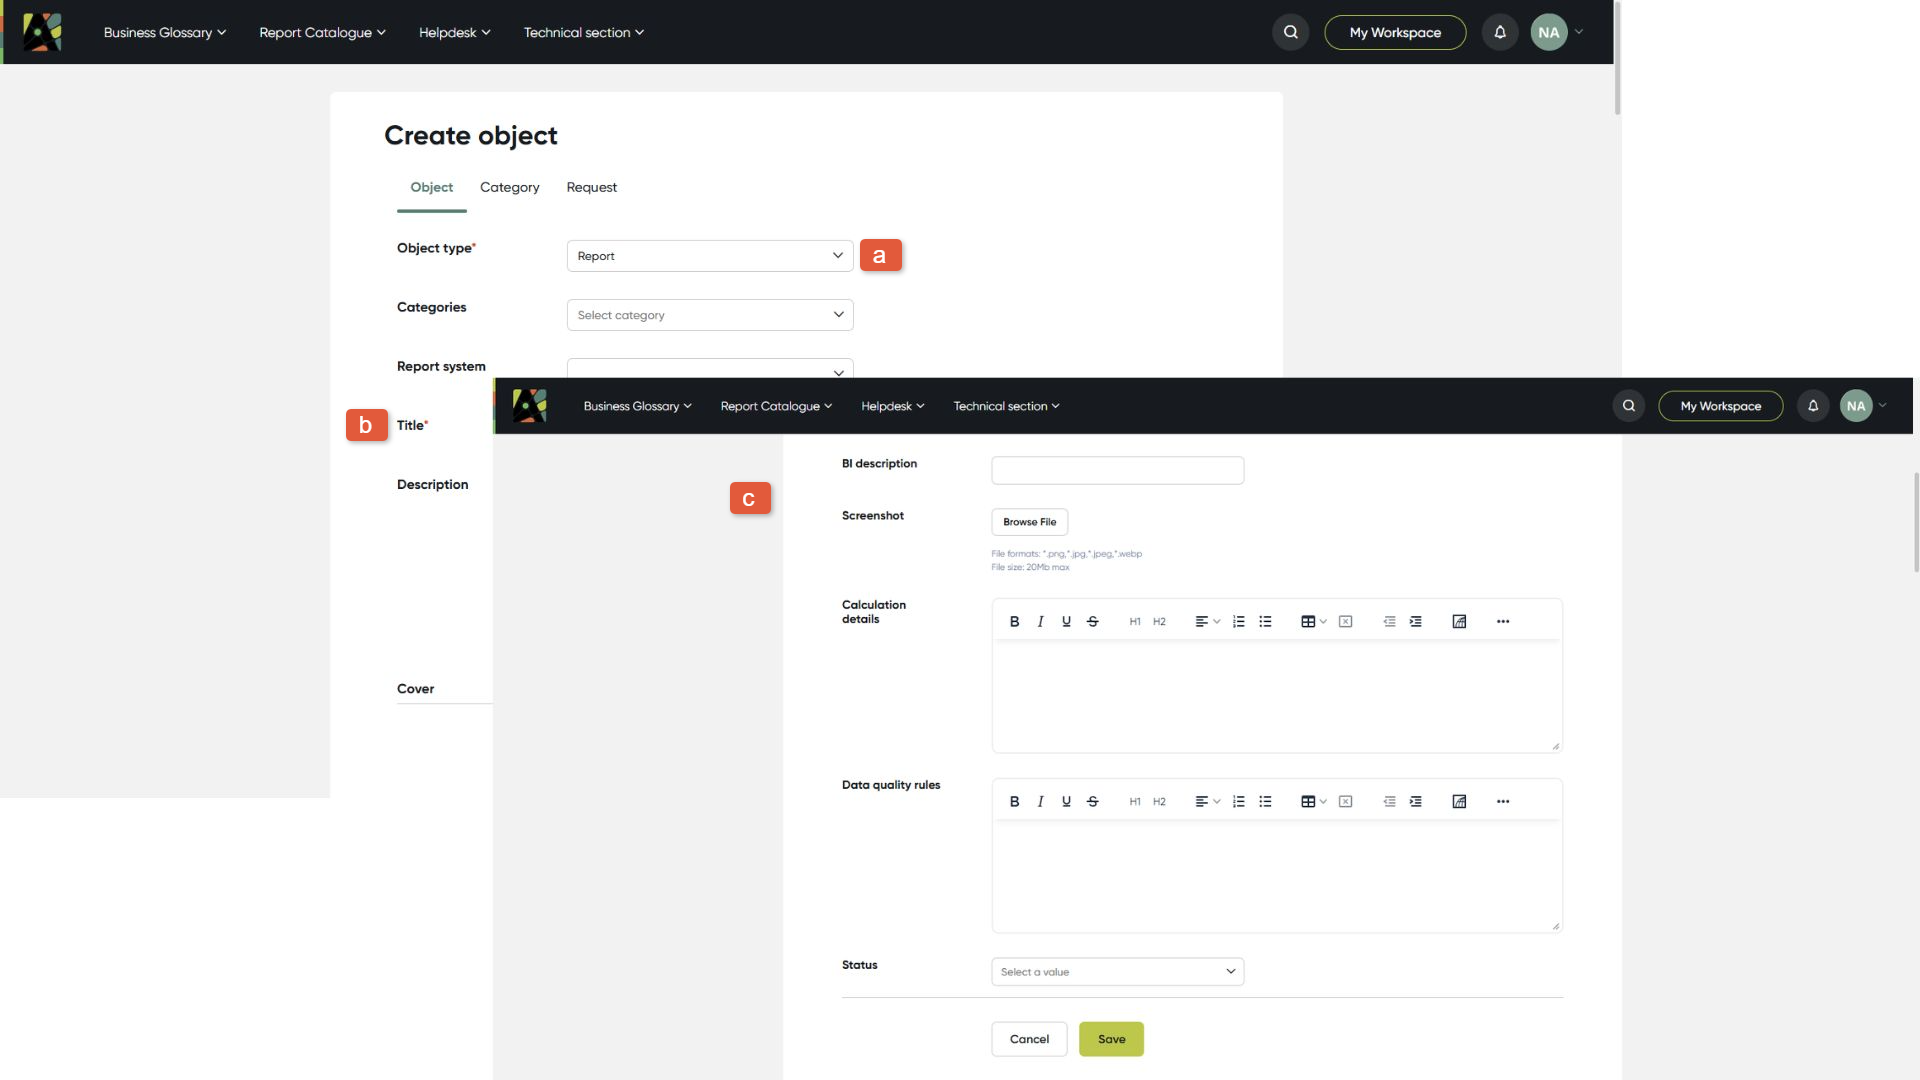Set H2 heading in Calculation details editor
The height and width of the screenshot is (1080, 1920).
[1159, 621]
